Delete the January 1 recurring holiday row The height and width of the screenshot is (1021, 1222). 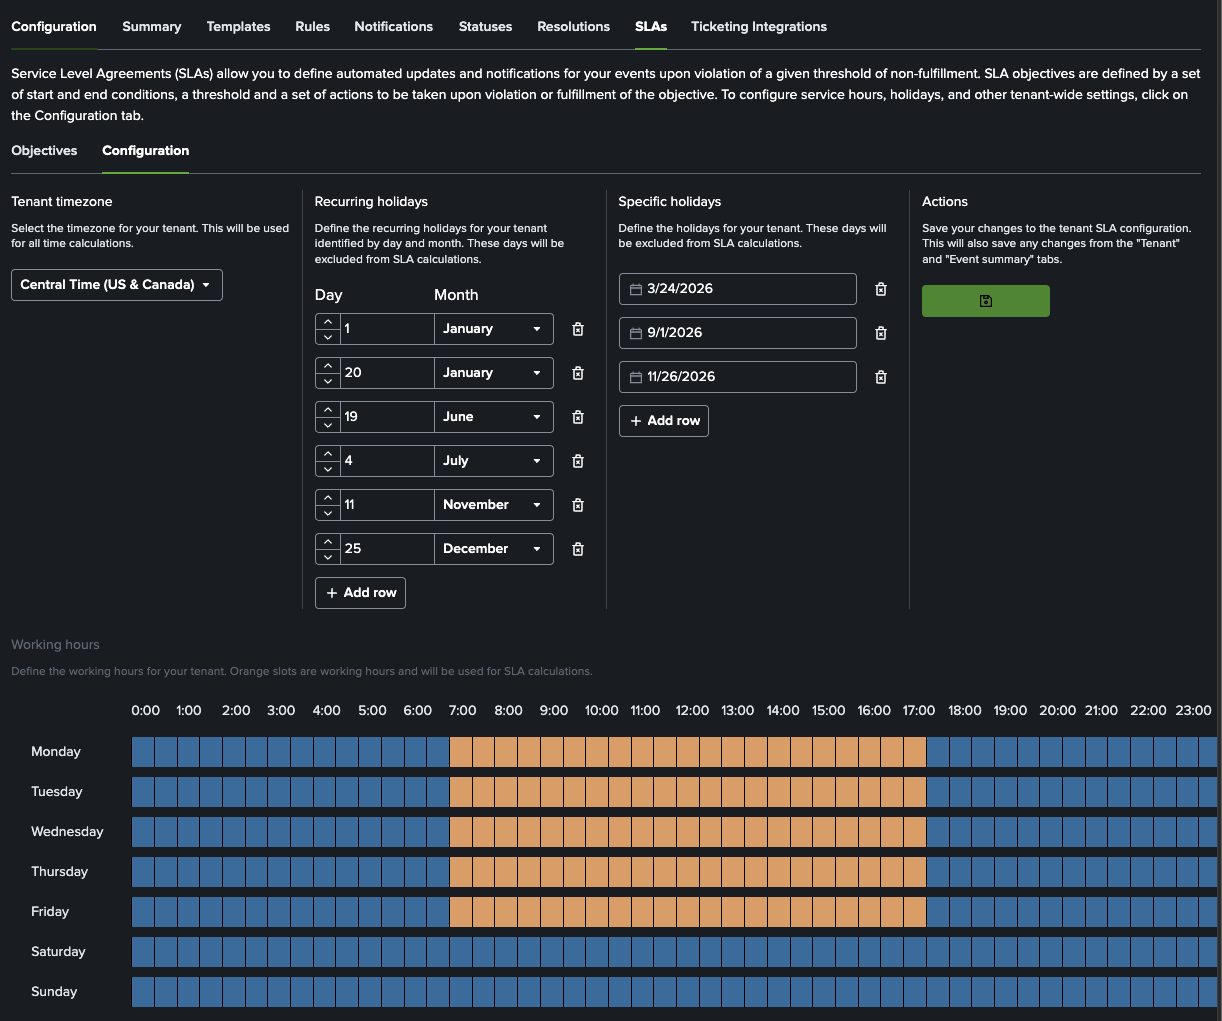pyautogui.click(x=578, y=329)
